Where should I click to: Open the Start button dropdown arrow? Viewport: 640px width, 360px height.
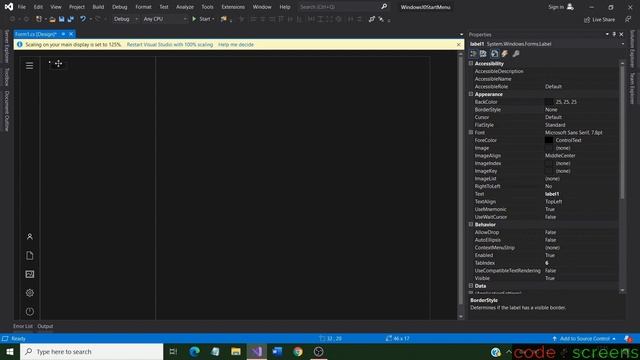213,19
